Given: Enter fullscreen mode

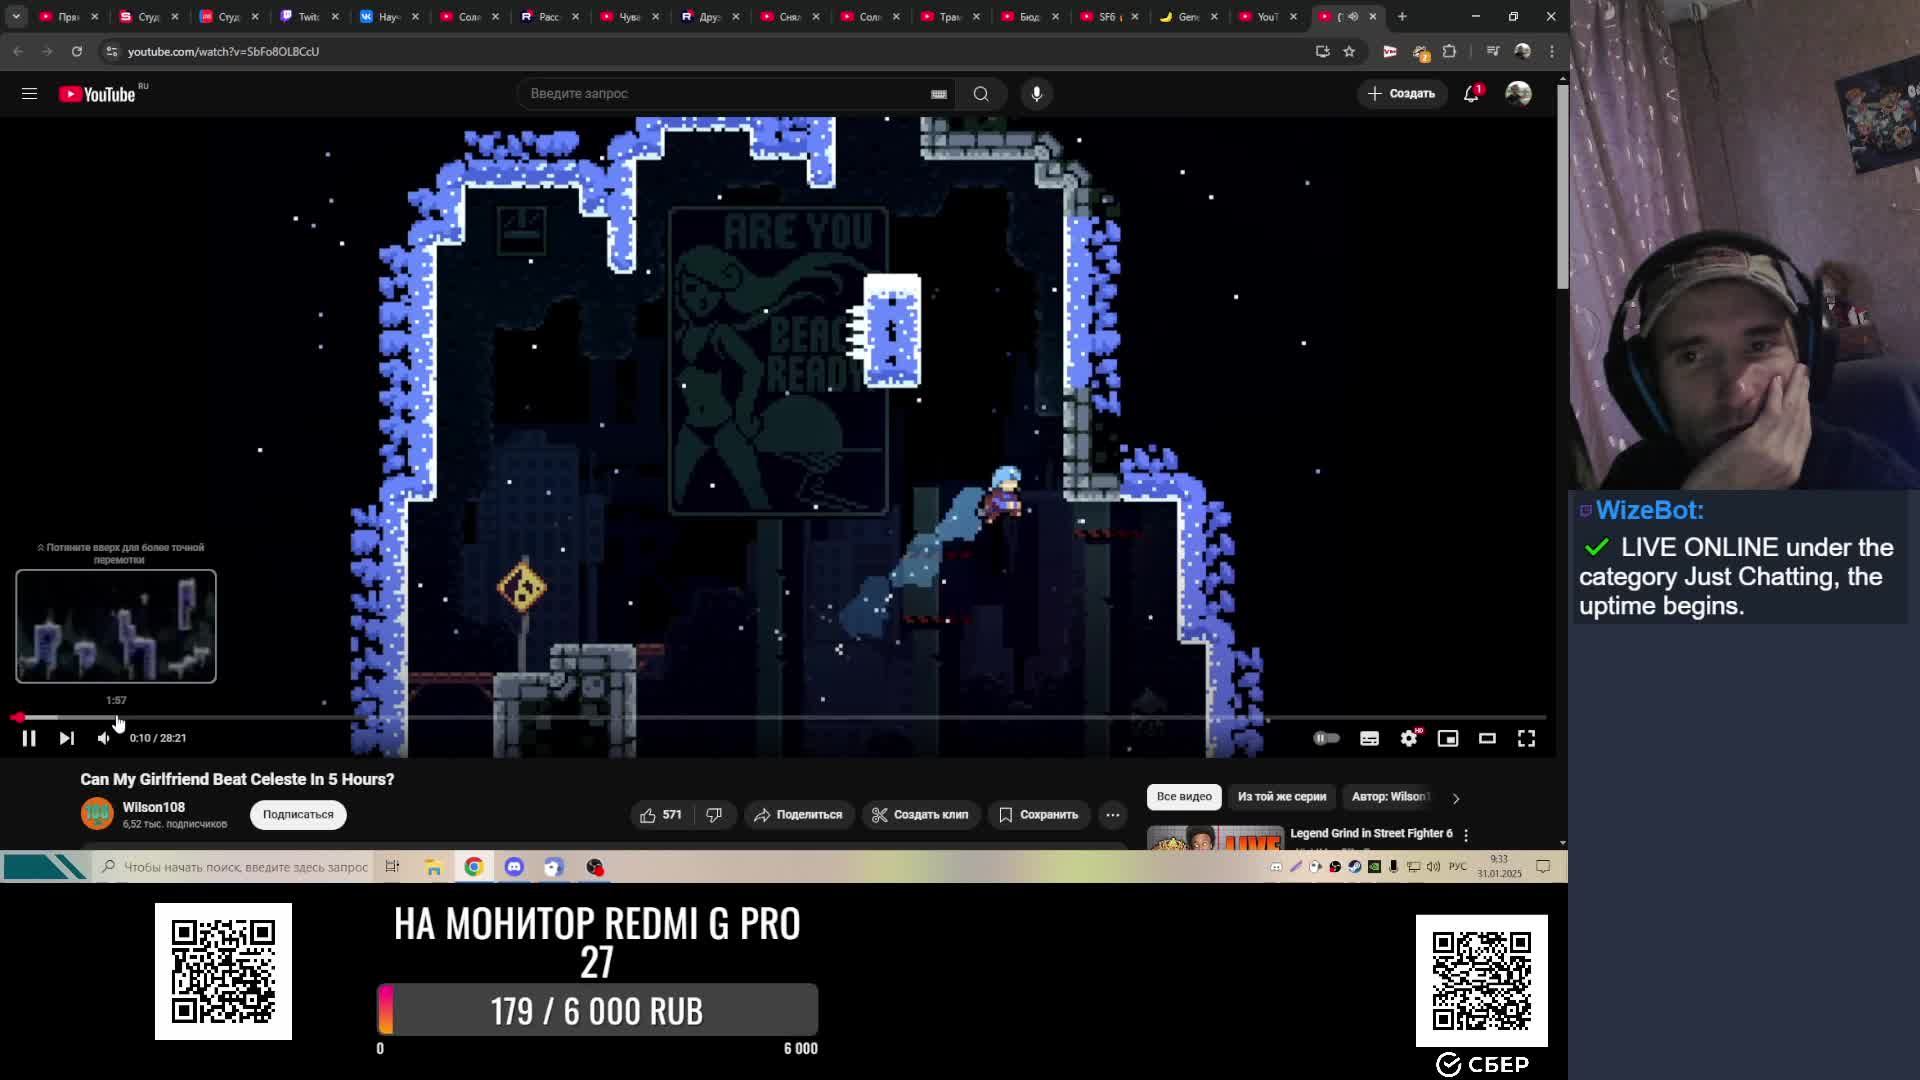Looking at the screenshot, I should click(1526, 738).
